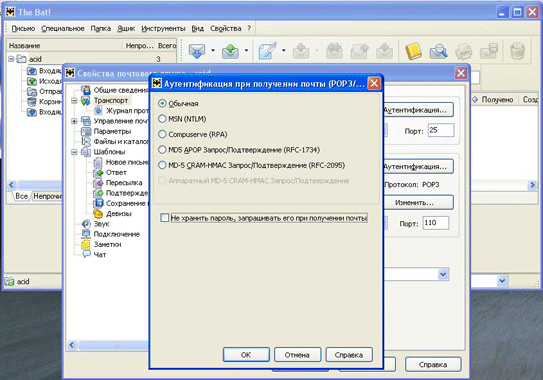Viewport: 543px width, 380px height.
Task: Click the port 25 input field
Action: pos(440,130)
